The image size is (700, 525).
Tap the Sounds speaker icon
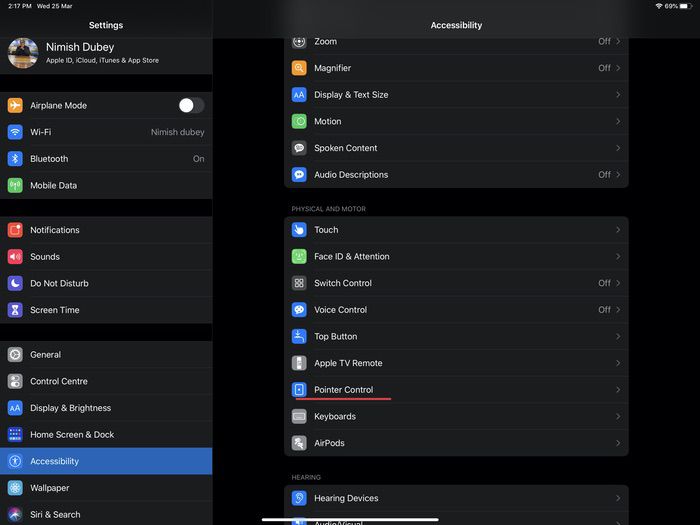coord(15,257)
